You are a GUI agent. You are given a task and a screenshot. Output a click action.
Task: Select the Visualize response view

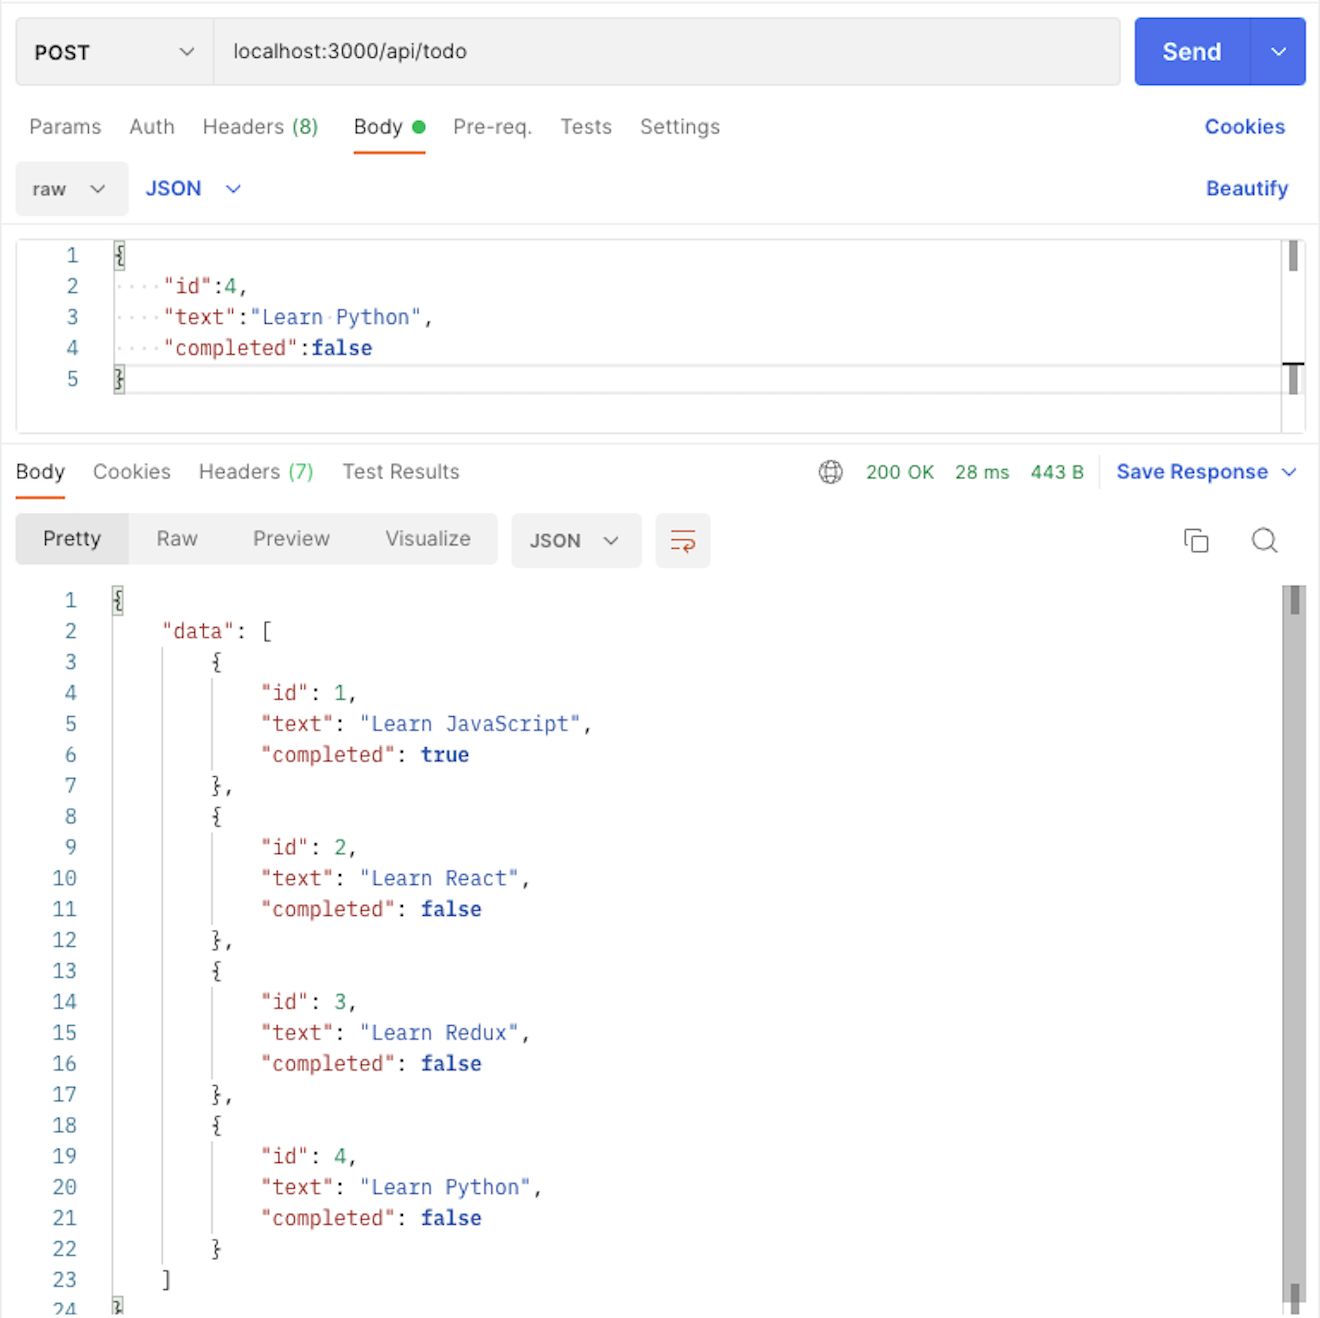click(428, 539)
